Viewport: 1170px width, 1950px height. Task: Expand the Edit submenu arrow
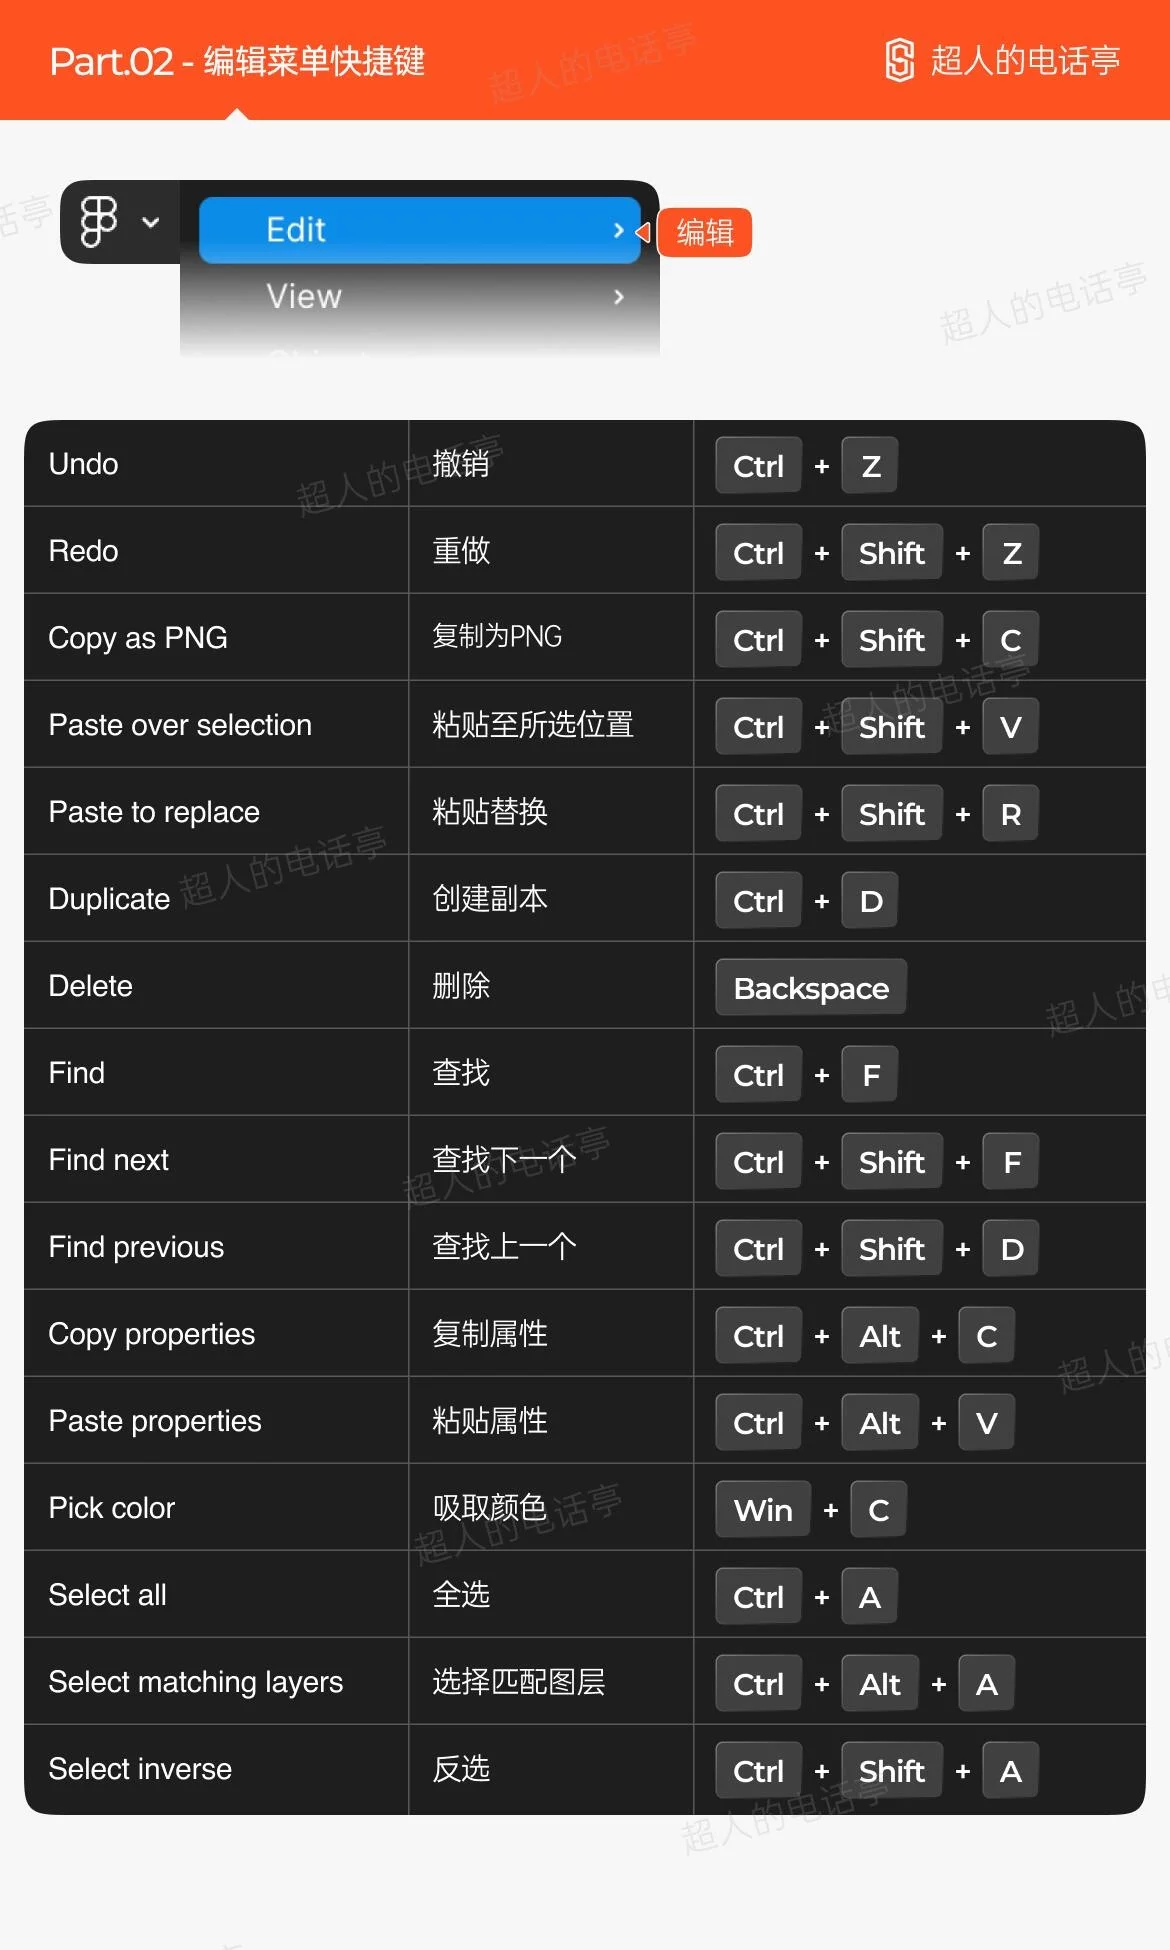[619, 230]
